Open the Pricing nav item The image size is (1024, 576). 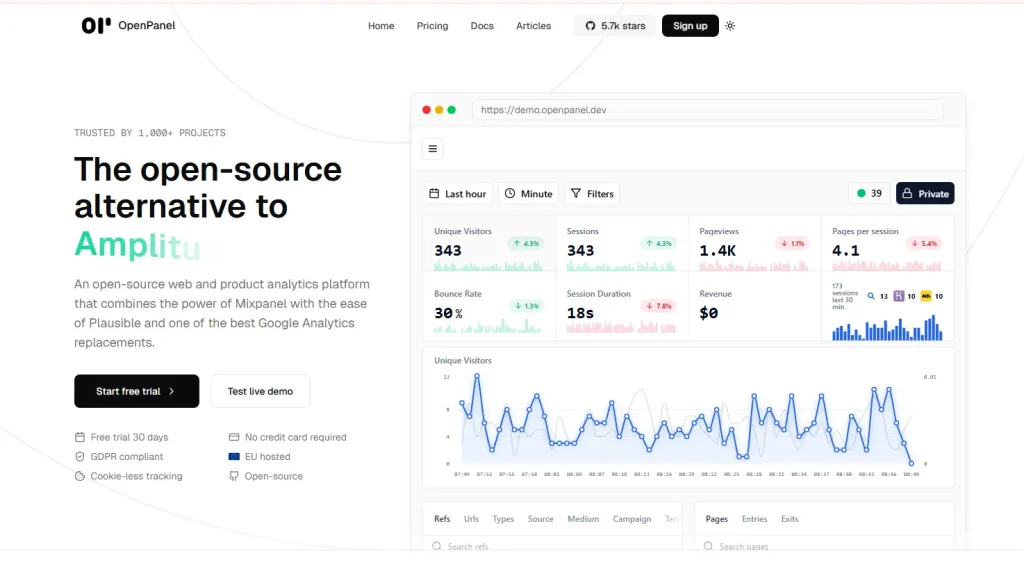tap(432, 26)
